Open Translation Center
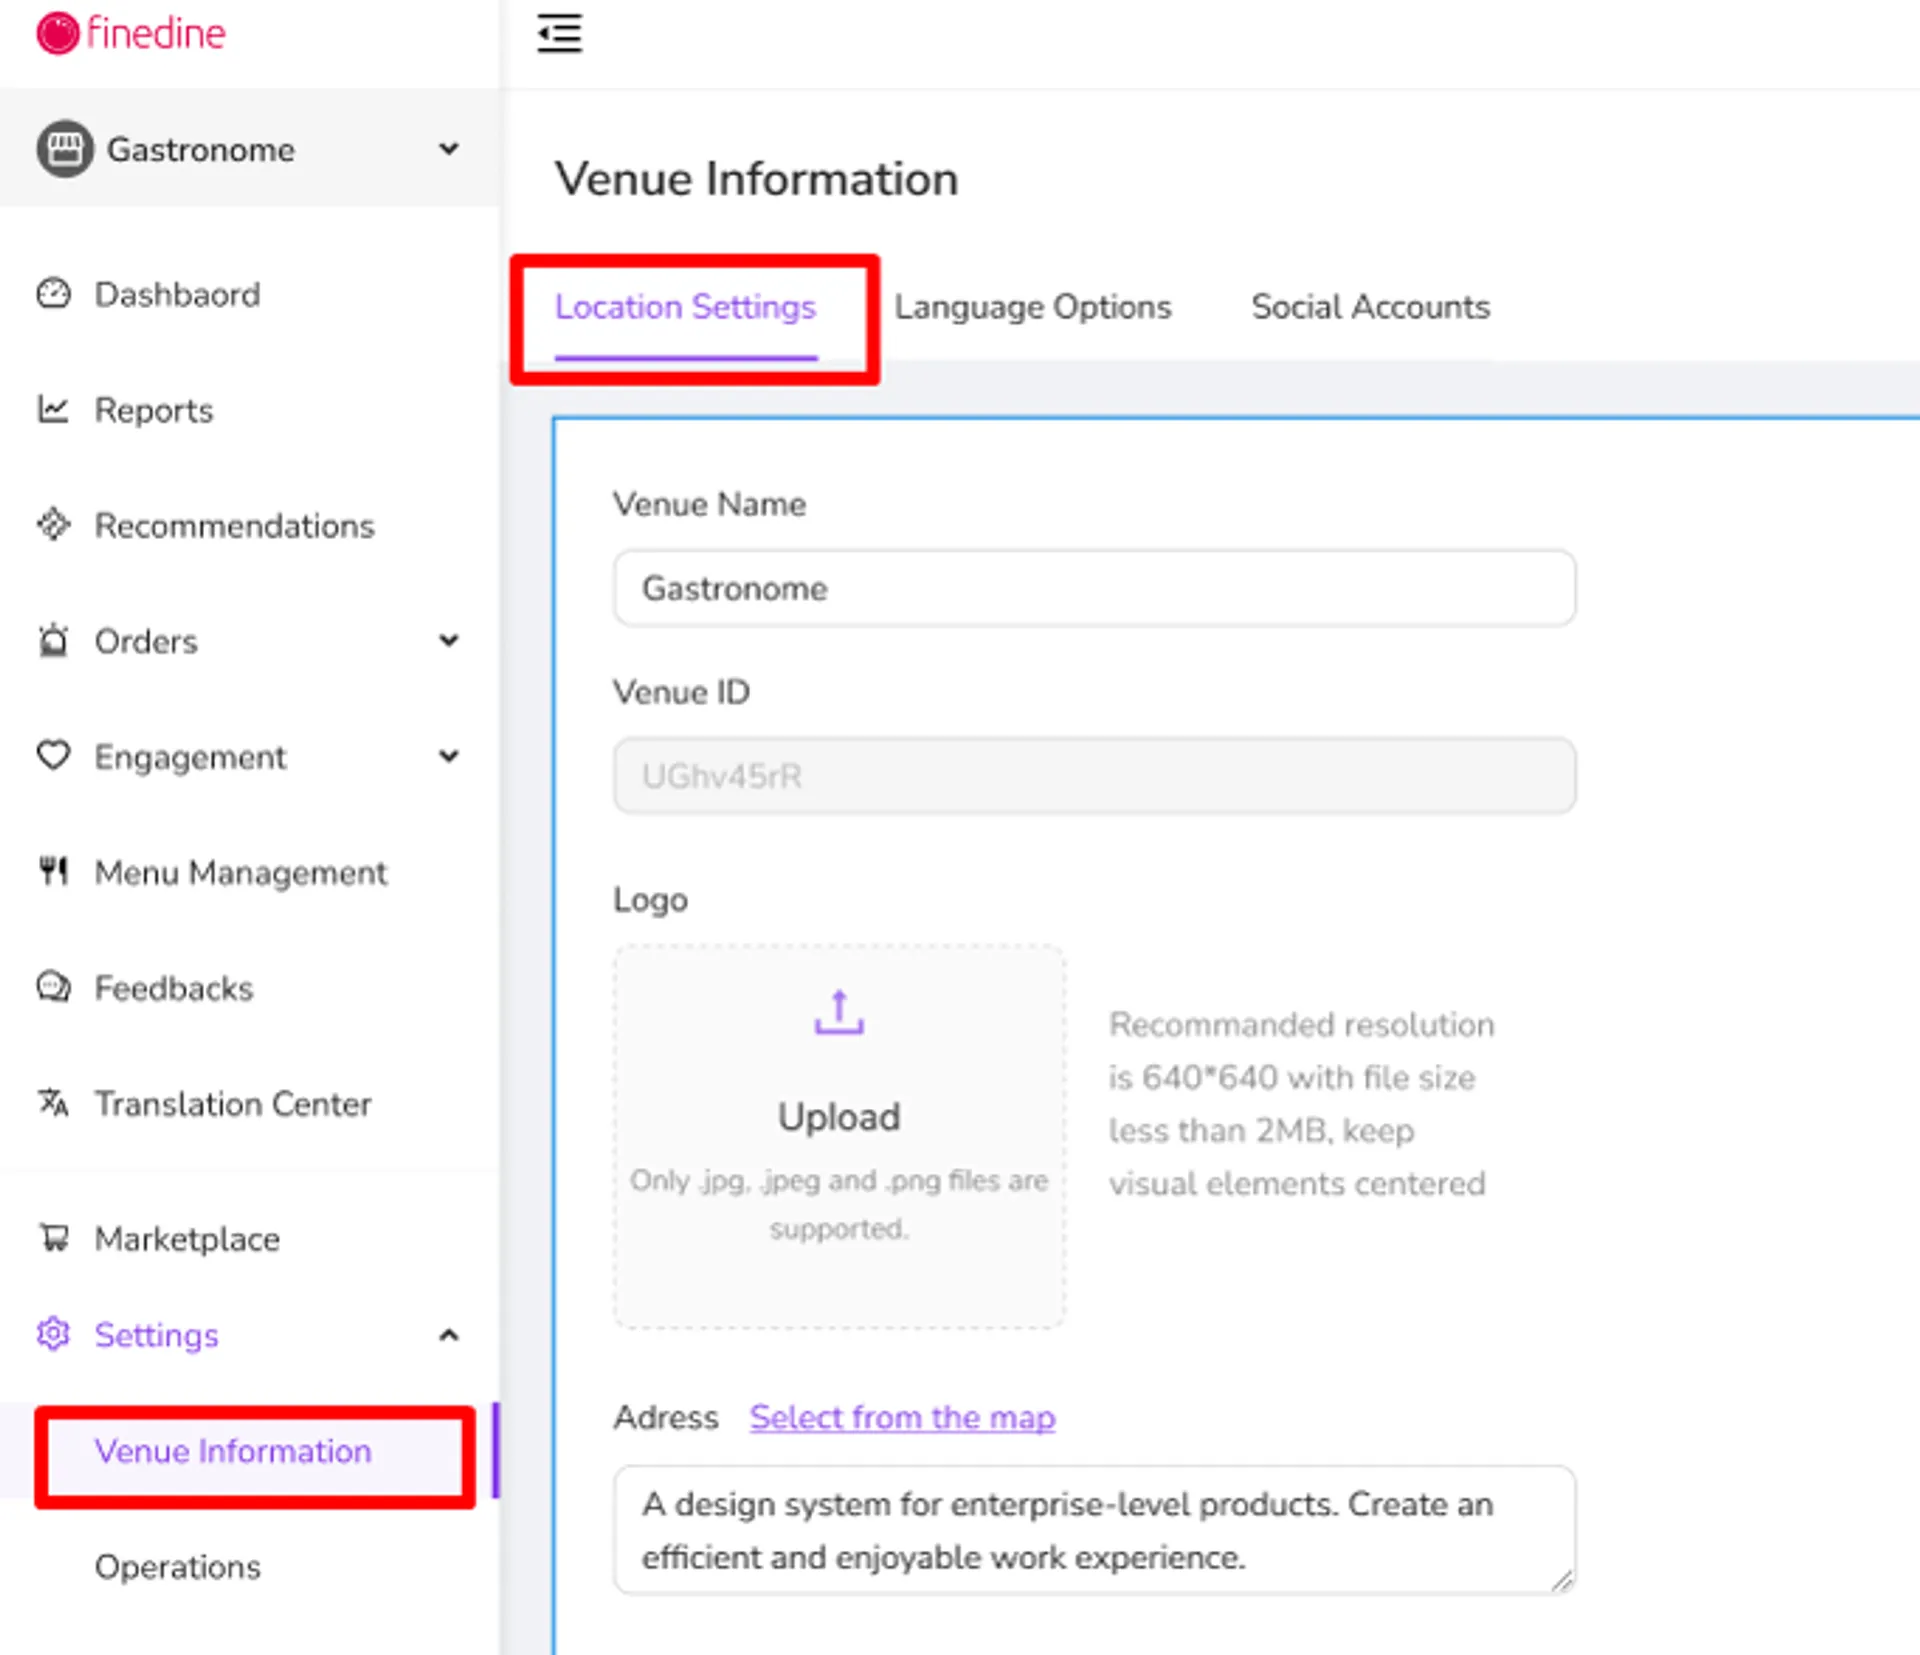Image resolution: width=1920 pixels, height=1655 pixels. coord(233,1103)
